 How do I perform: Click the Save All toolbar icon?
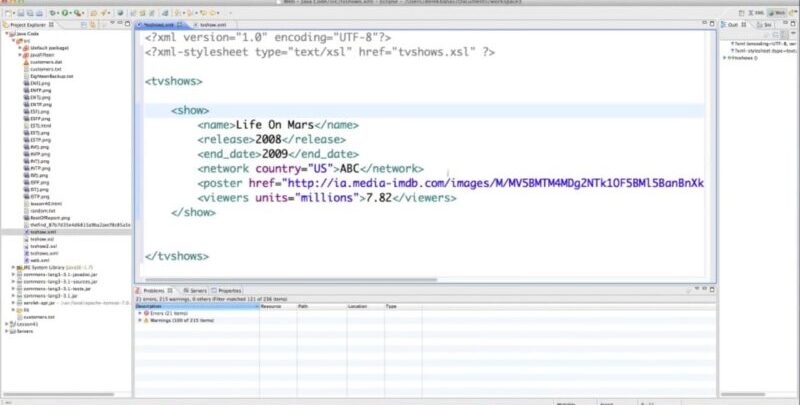[x=30, y=13]
